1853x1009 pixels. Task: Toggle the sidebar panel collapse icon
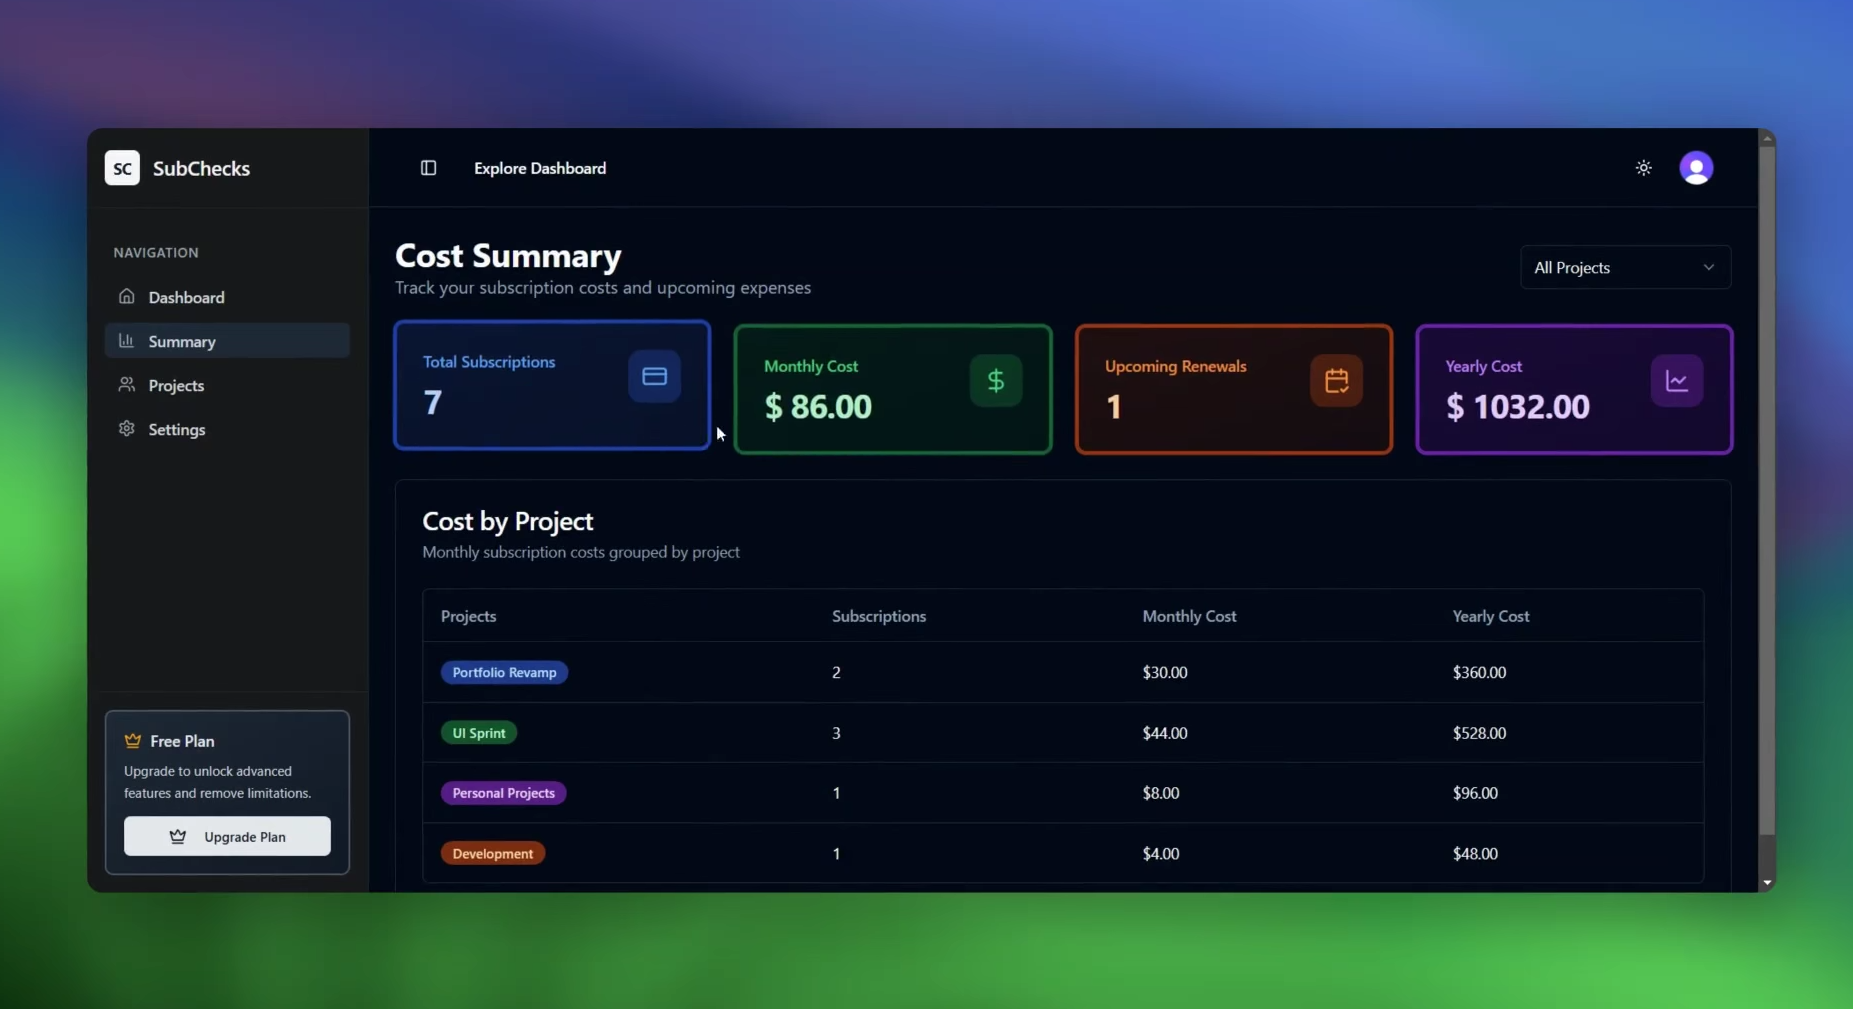428,168
